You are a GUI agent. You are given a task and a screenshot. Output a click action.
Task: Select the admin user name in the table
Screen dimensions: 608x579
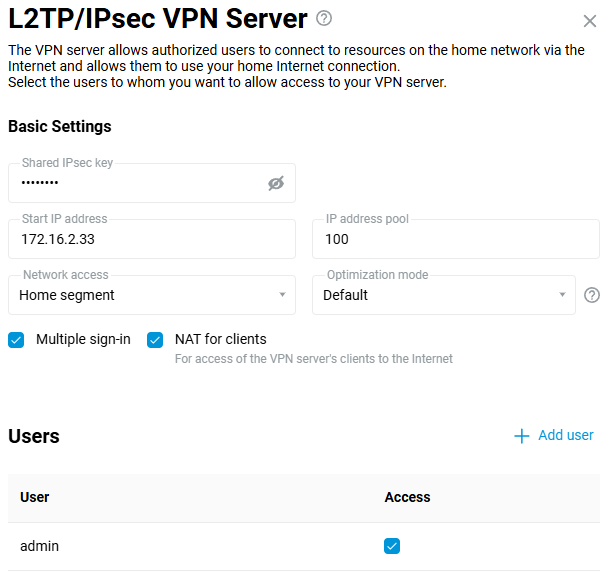click(x=40, y=546)
